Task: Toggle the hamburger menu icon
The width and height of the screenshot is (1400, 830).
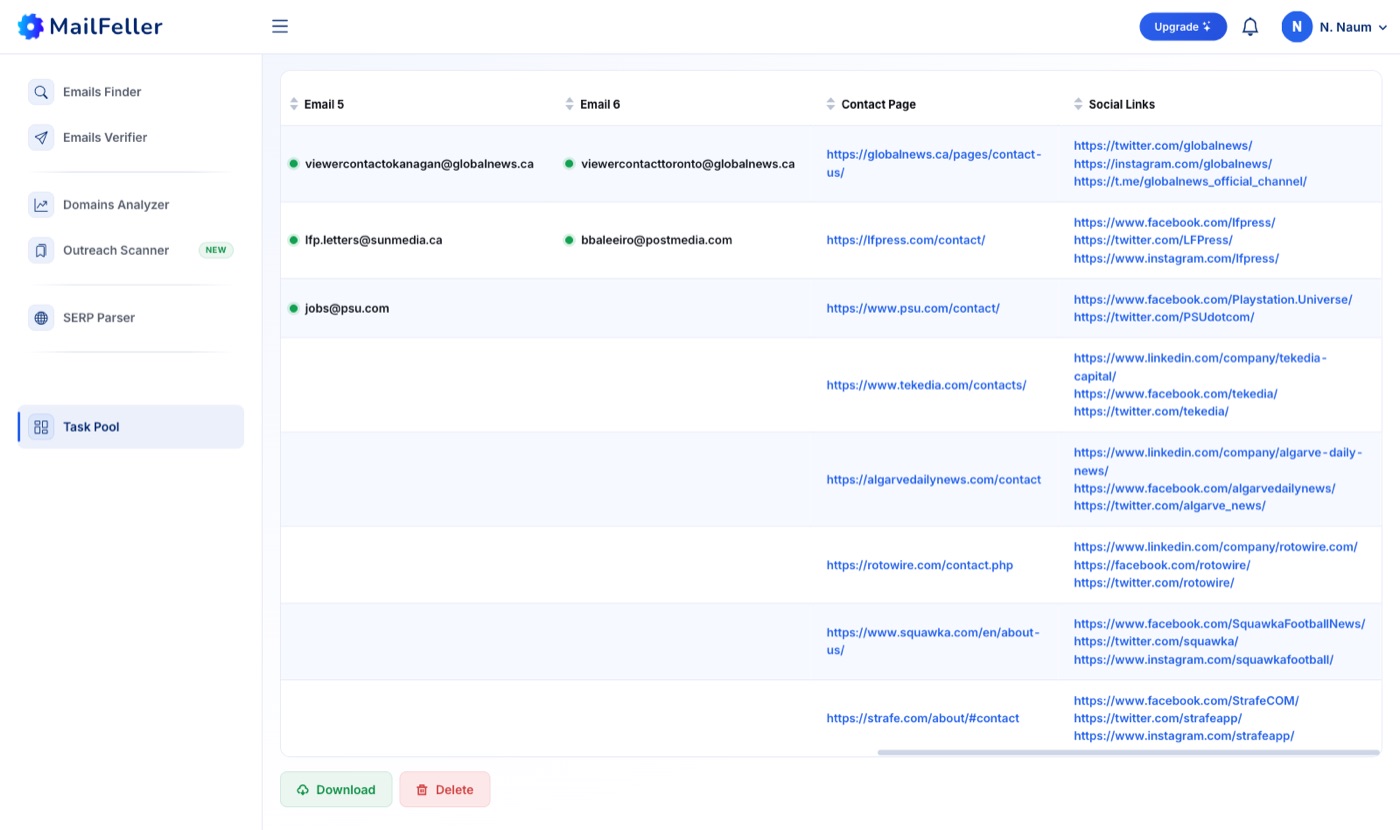Action: (x=280, y=27)
